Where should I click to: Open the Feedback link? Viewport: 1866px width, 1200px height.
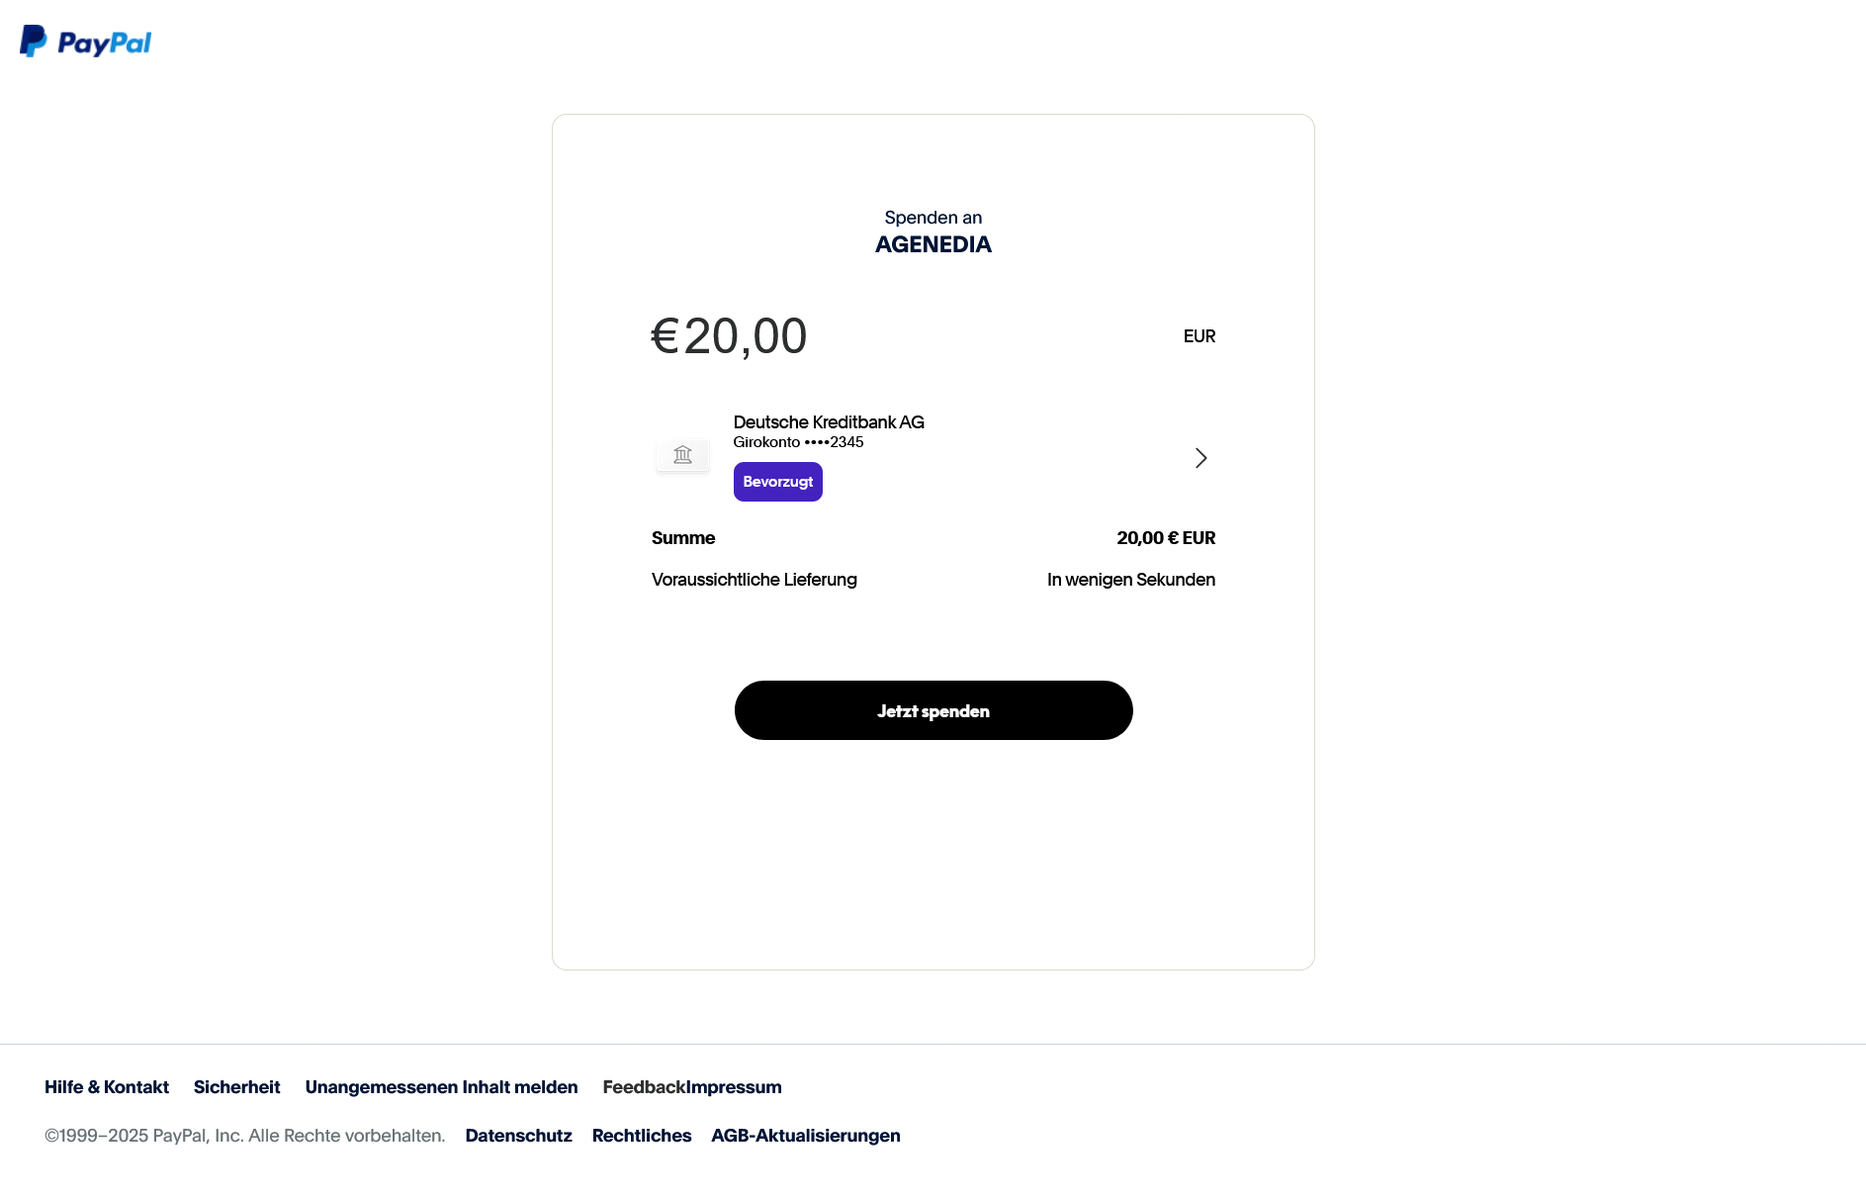click(643, 1087)
